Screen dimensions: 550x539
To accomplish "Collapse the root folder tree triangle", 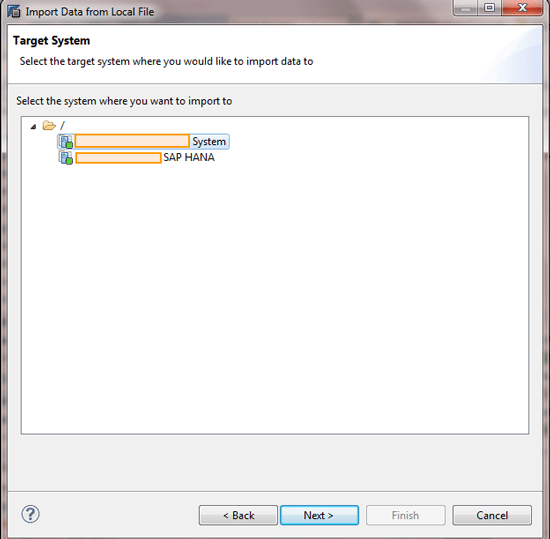I will tap(33, 126).
